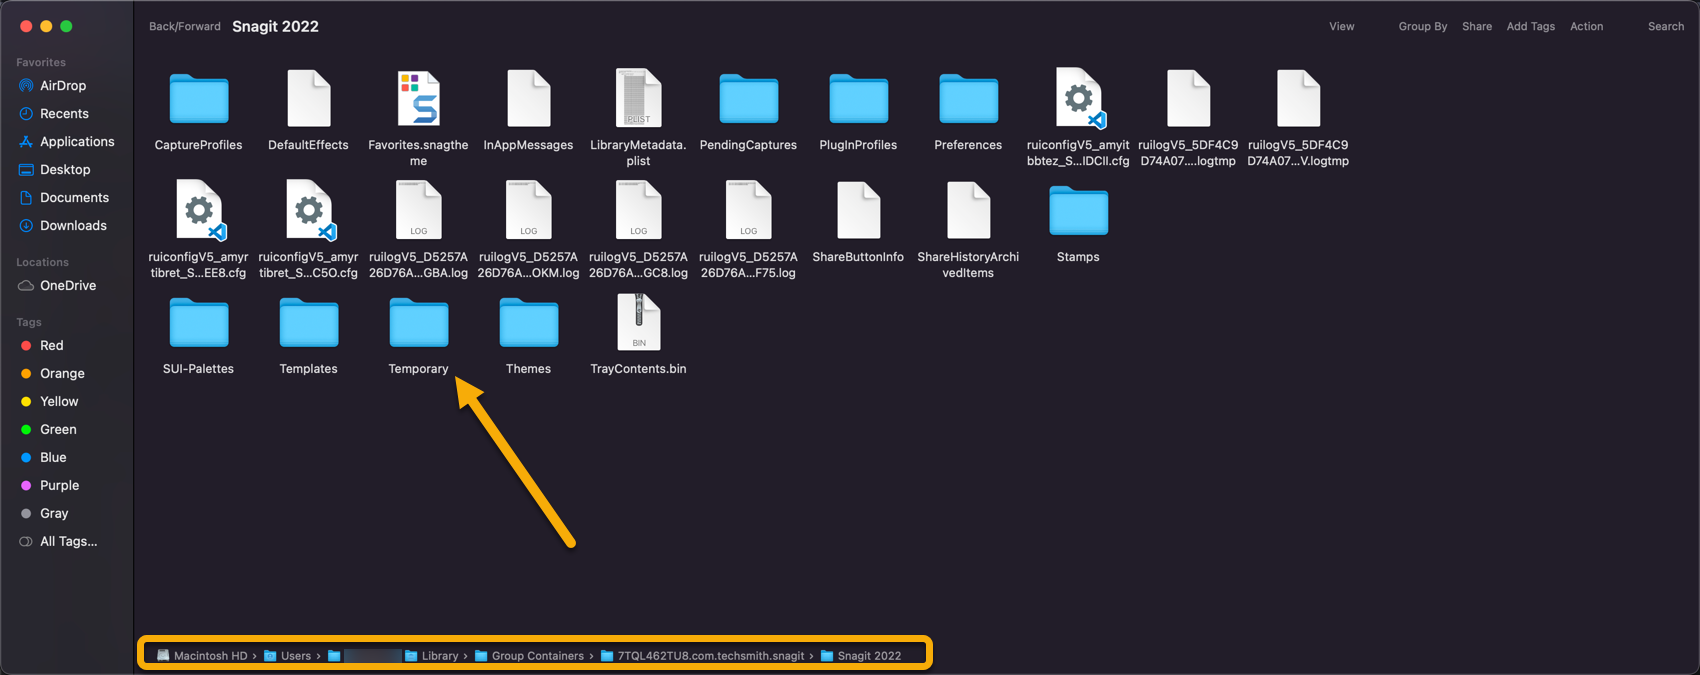Open the CaptureProfiles folder
This screenshot has height=675, width=1700.
[x=199, y=100]
